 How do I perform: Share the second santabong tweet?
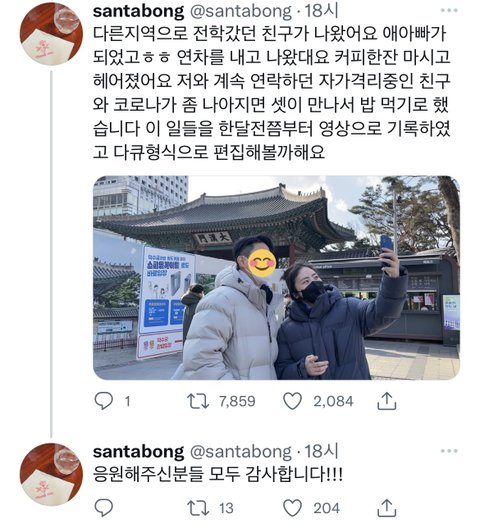(x=387, y=508)
